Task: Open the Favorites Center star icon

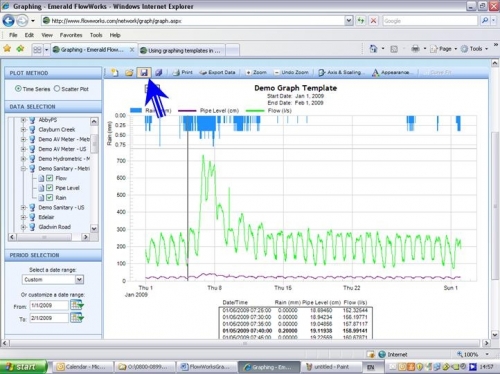Action: click(x=7, y=49)
